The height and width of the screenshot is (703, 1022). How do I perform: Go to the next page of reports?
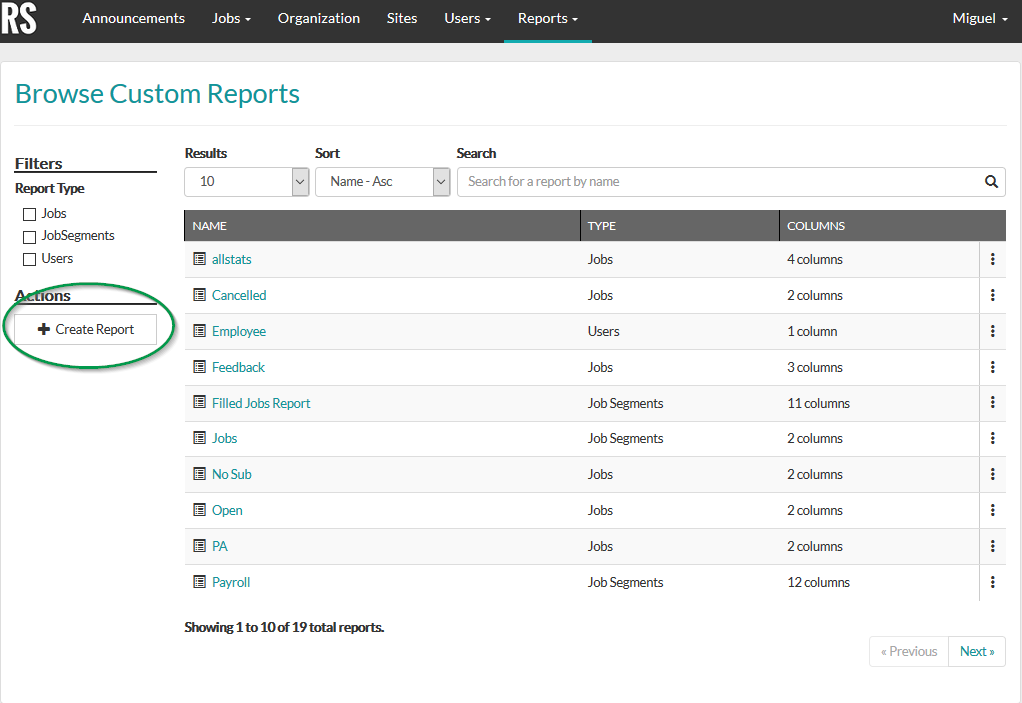click(x=976, y=650)
